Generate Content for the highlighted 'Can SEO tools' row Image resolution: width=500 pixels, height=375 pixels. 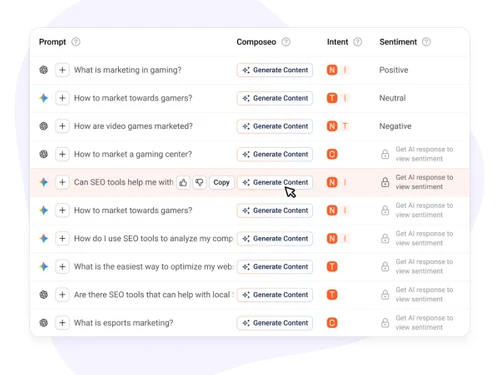pyautogui.click(x=275, y=182)
